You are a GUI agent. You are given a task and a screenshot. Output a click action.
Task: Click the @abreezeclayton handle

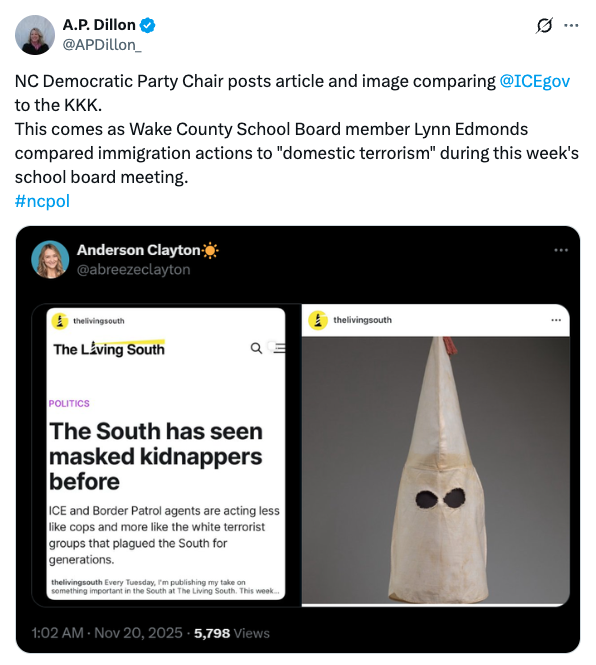[x=133, y=269]
